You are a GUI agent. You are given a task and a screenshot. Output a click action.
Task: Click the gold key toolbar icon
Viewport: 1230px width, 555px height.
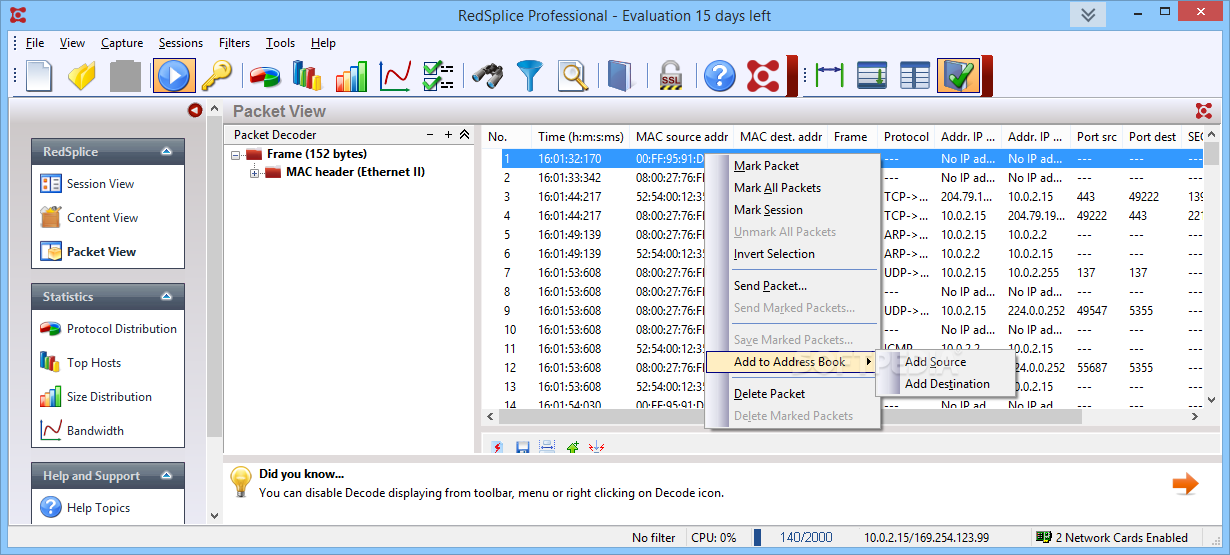(x=217, y=76)
